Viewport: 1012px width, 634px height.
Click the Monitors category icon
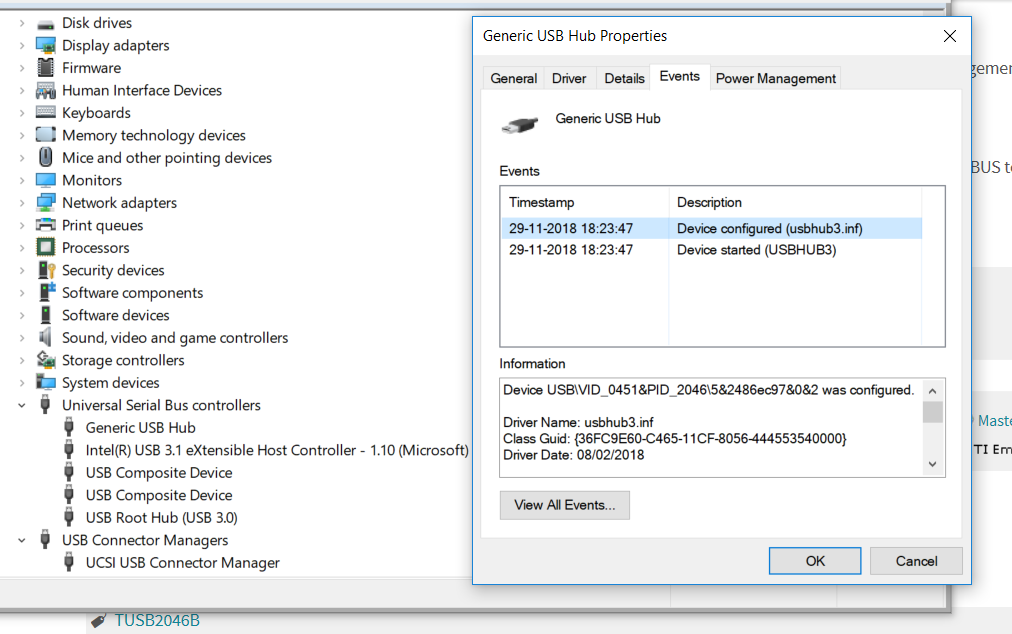tap(45, 180)
